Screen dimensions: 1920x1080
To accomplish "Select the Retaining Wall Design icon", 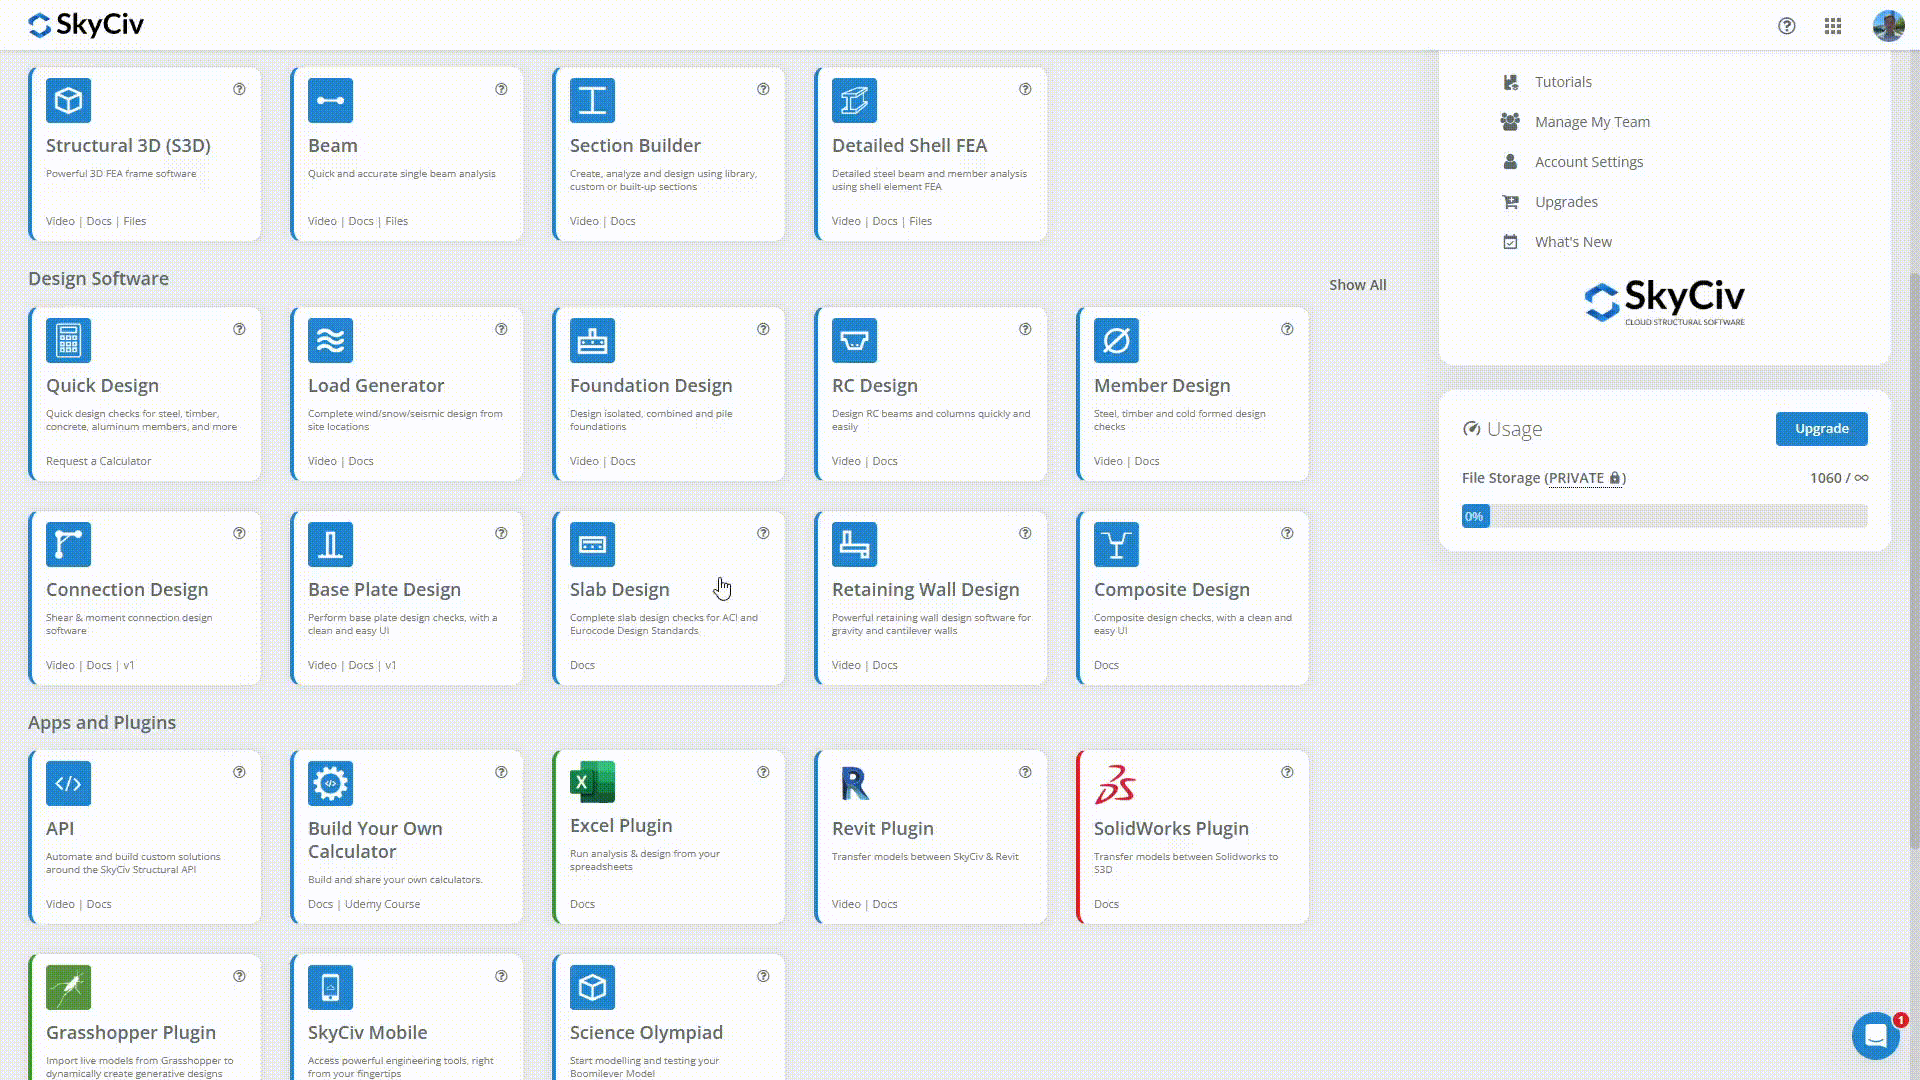I will coord(854,544).
